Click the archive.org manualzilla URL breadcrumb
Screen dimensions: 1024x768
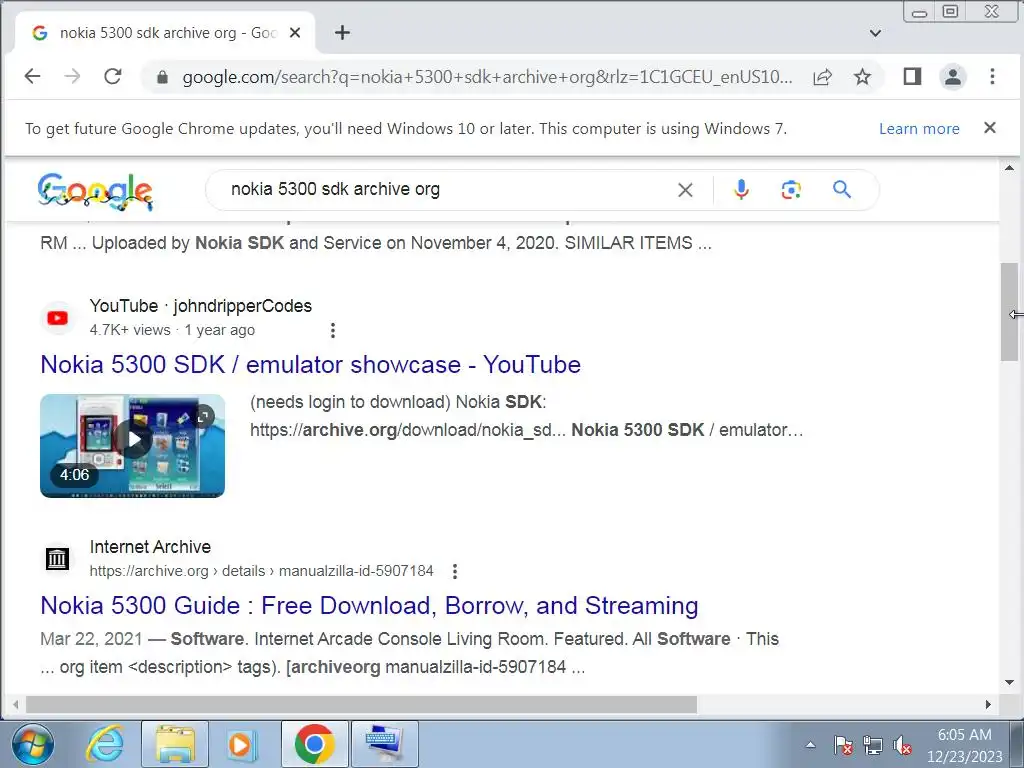[x=261, y=571]
